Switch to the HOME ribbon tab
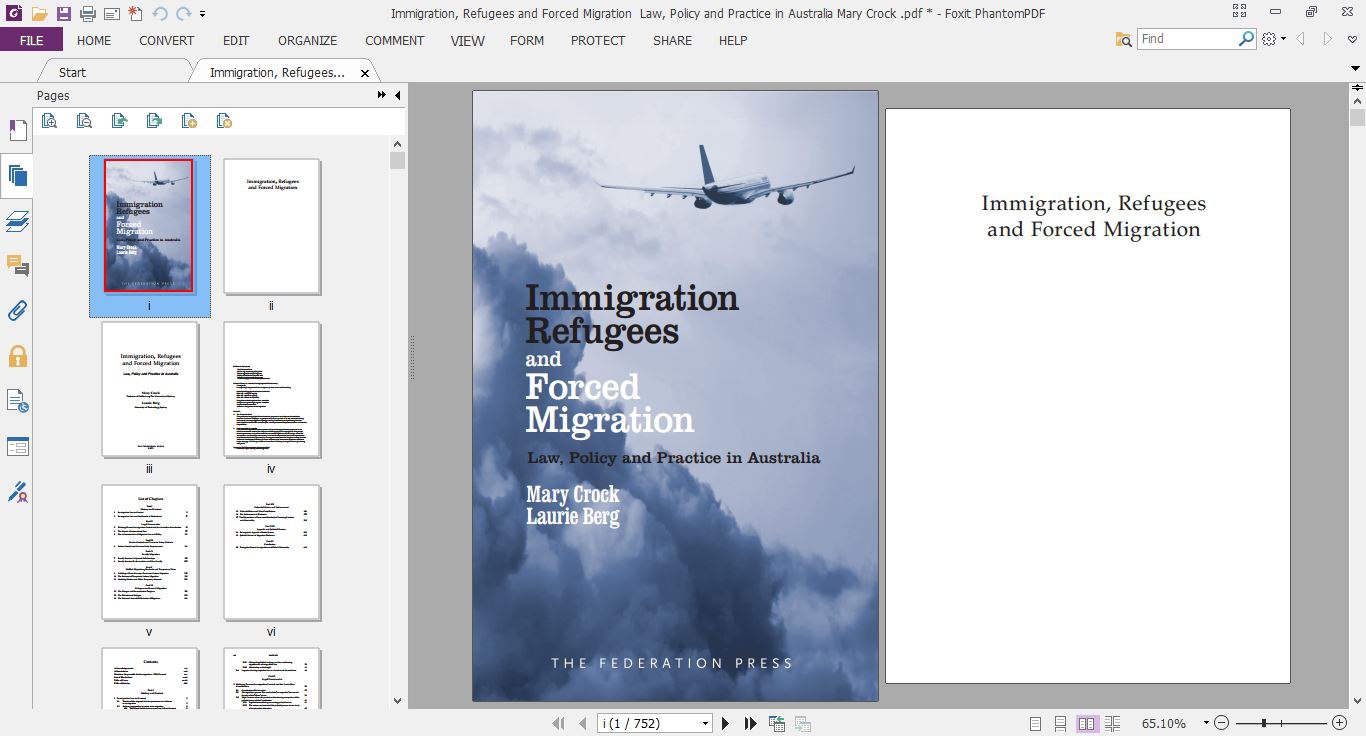The height and width of the screenshot is (736, 1366). coord(94,40)
